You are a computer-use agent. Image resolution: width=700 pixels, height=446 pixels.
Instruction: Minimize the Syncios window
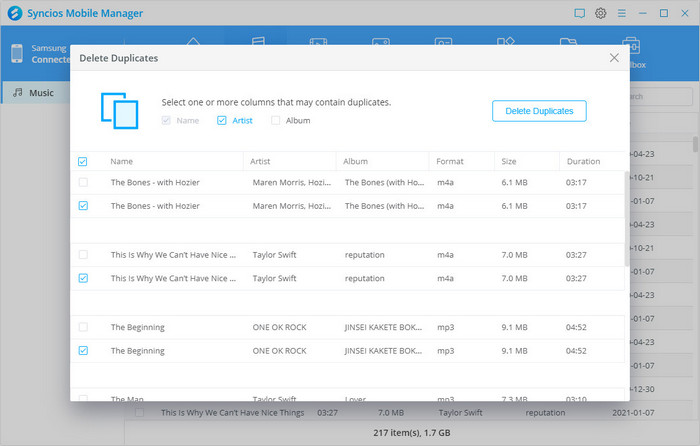coord(642,13)
